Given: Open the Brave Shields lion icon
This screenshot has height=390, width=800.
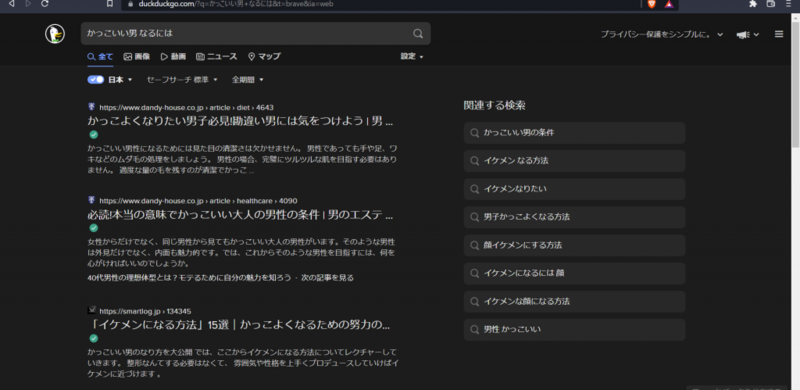Looking at the screenshot, I should (652, 4).
